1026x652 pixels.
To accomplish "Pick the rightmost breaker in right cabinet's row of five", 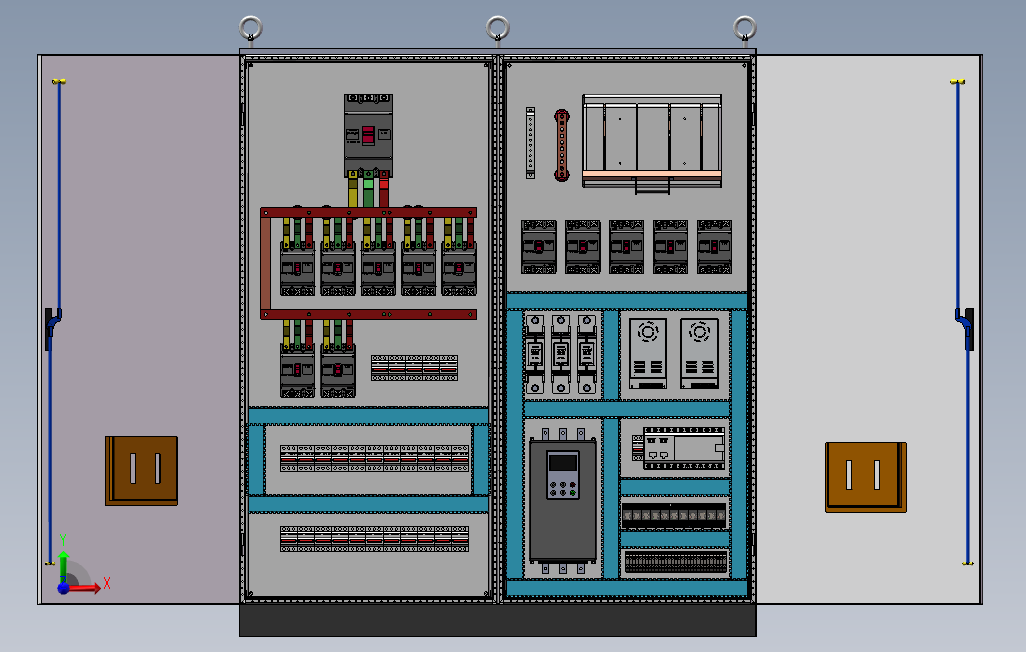I will point(715,247).
